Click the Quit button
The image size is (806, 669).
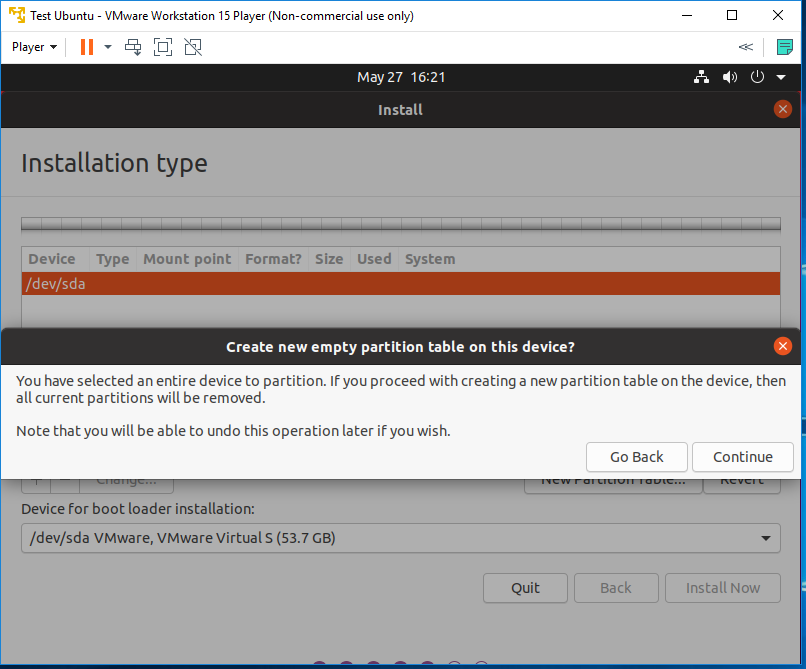525,588
